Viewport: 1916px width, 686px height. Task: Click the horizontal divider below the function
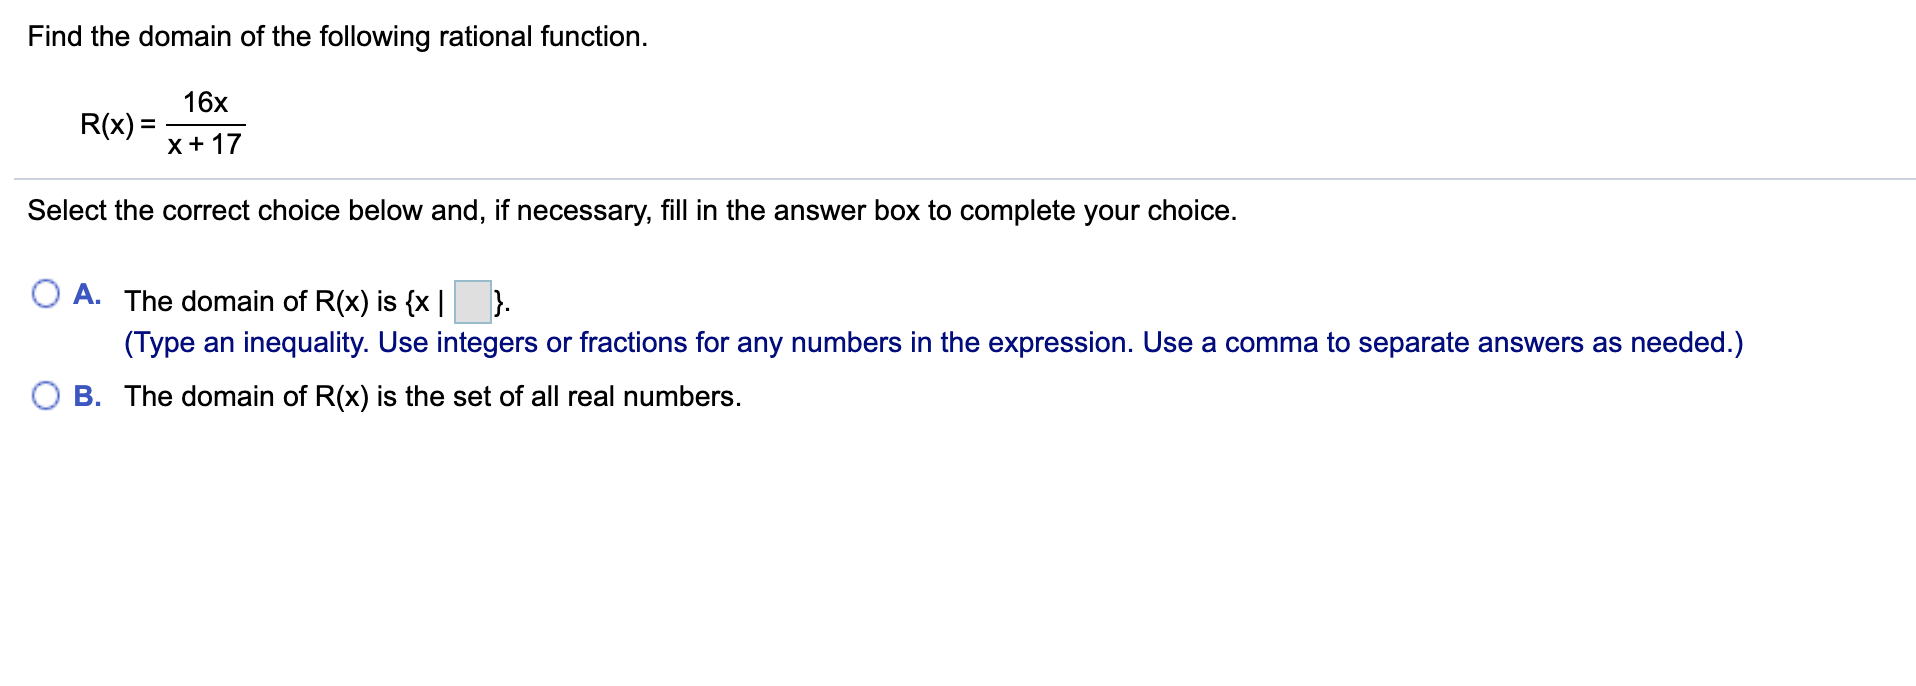tap(964, 179)
